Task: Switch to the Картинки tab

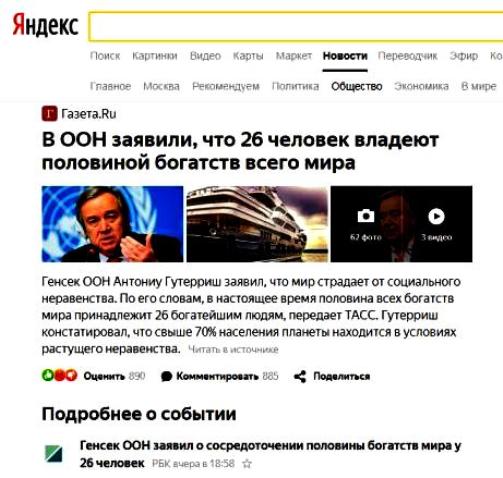Action: (155, 56)
